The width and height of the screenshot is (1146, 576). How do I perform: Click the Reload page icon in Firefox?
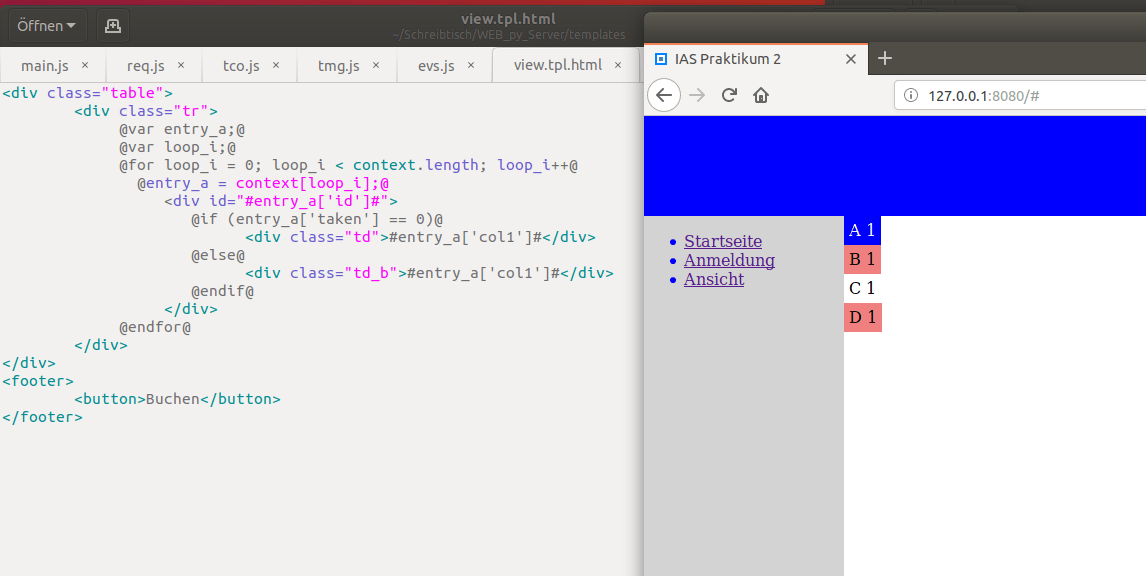click(x=729, y=94)
